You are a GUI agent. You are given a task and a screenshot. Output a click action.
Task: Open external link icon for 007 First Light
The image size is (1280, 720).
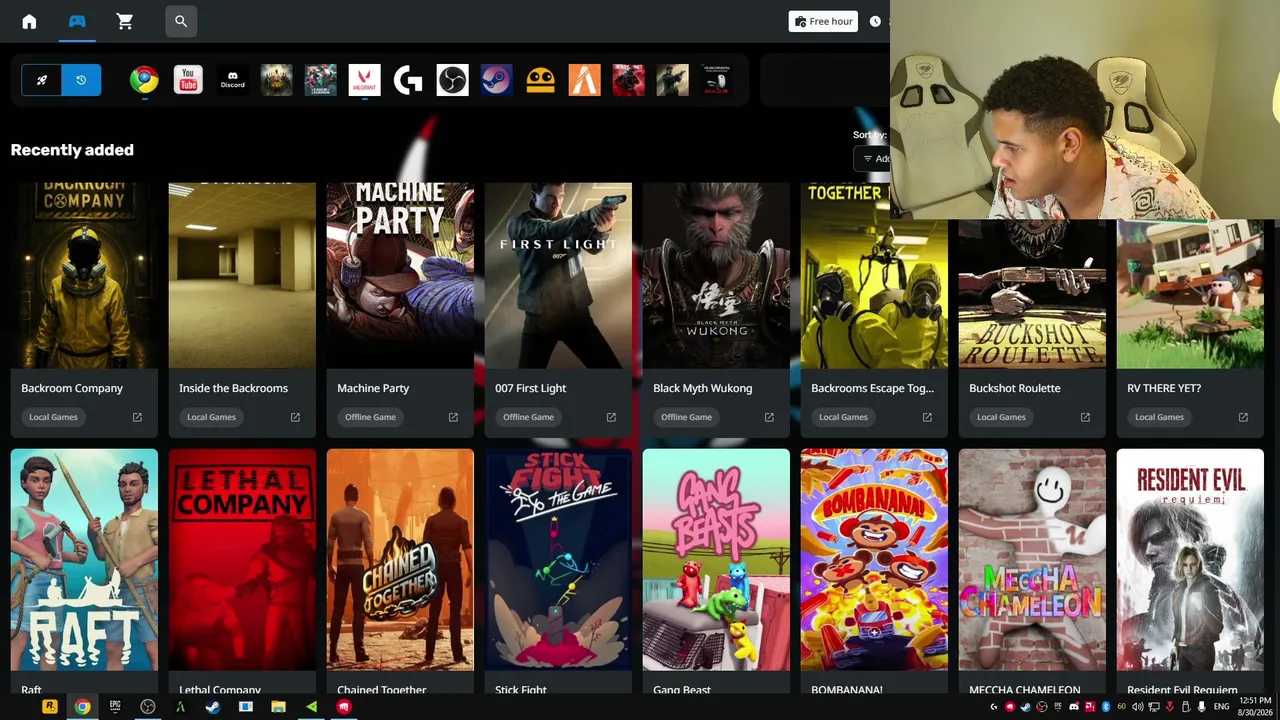point(611,417)
